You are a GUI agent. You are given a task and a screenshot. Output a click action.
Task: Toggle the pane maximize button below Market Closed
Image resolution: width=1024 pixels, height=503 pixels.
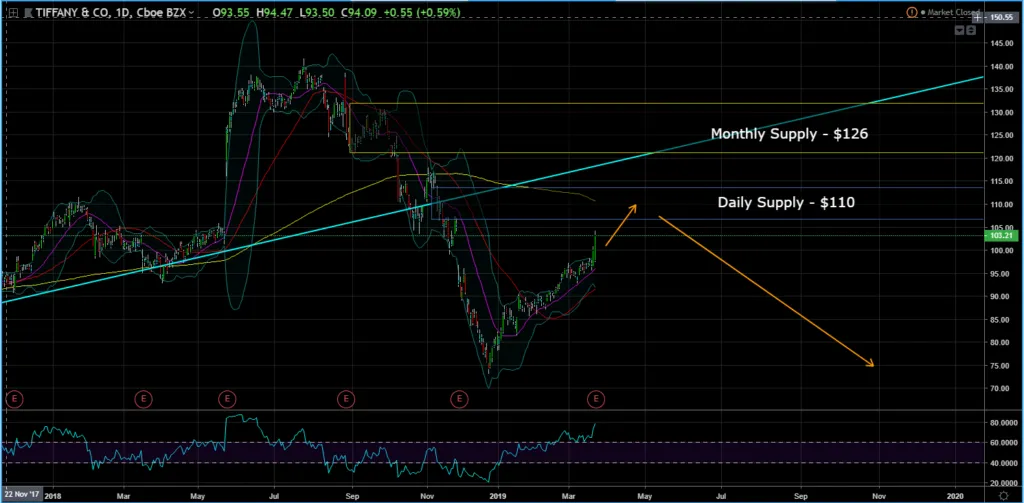click(x=970, y=31)
